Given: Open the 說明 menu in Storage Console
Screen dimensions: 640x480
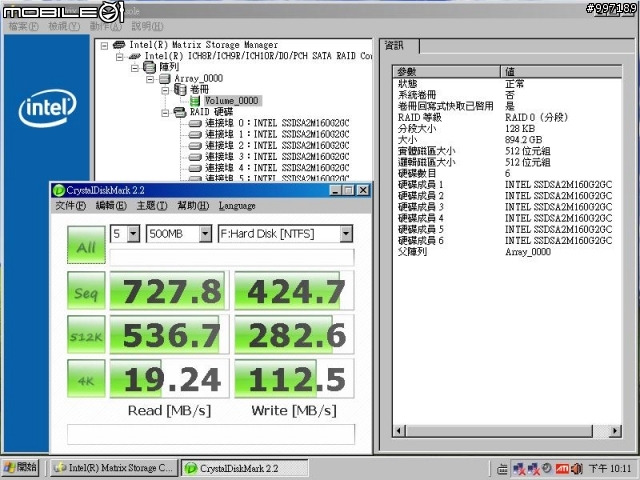Looking at the screenshot, I should pos(147,27).
